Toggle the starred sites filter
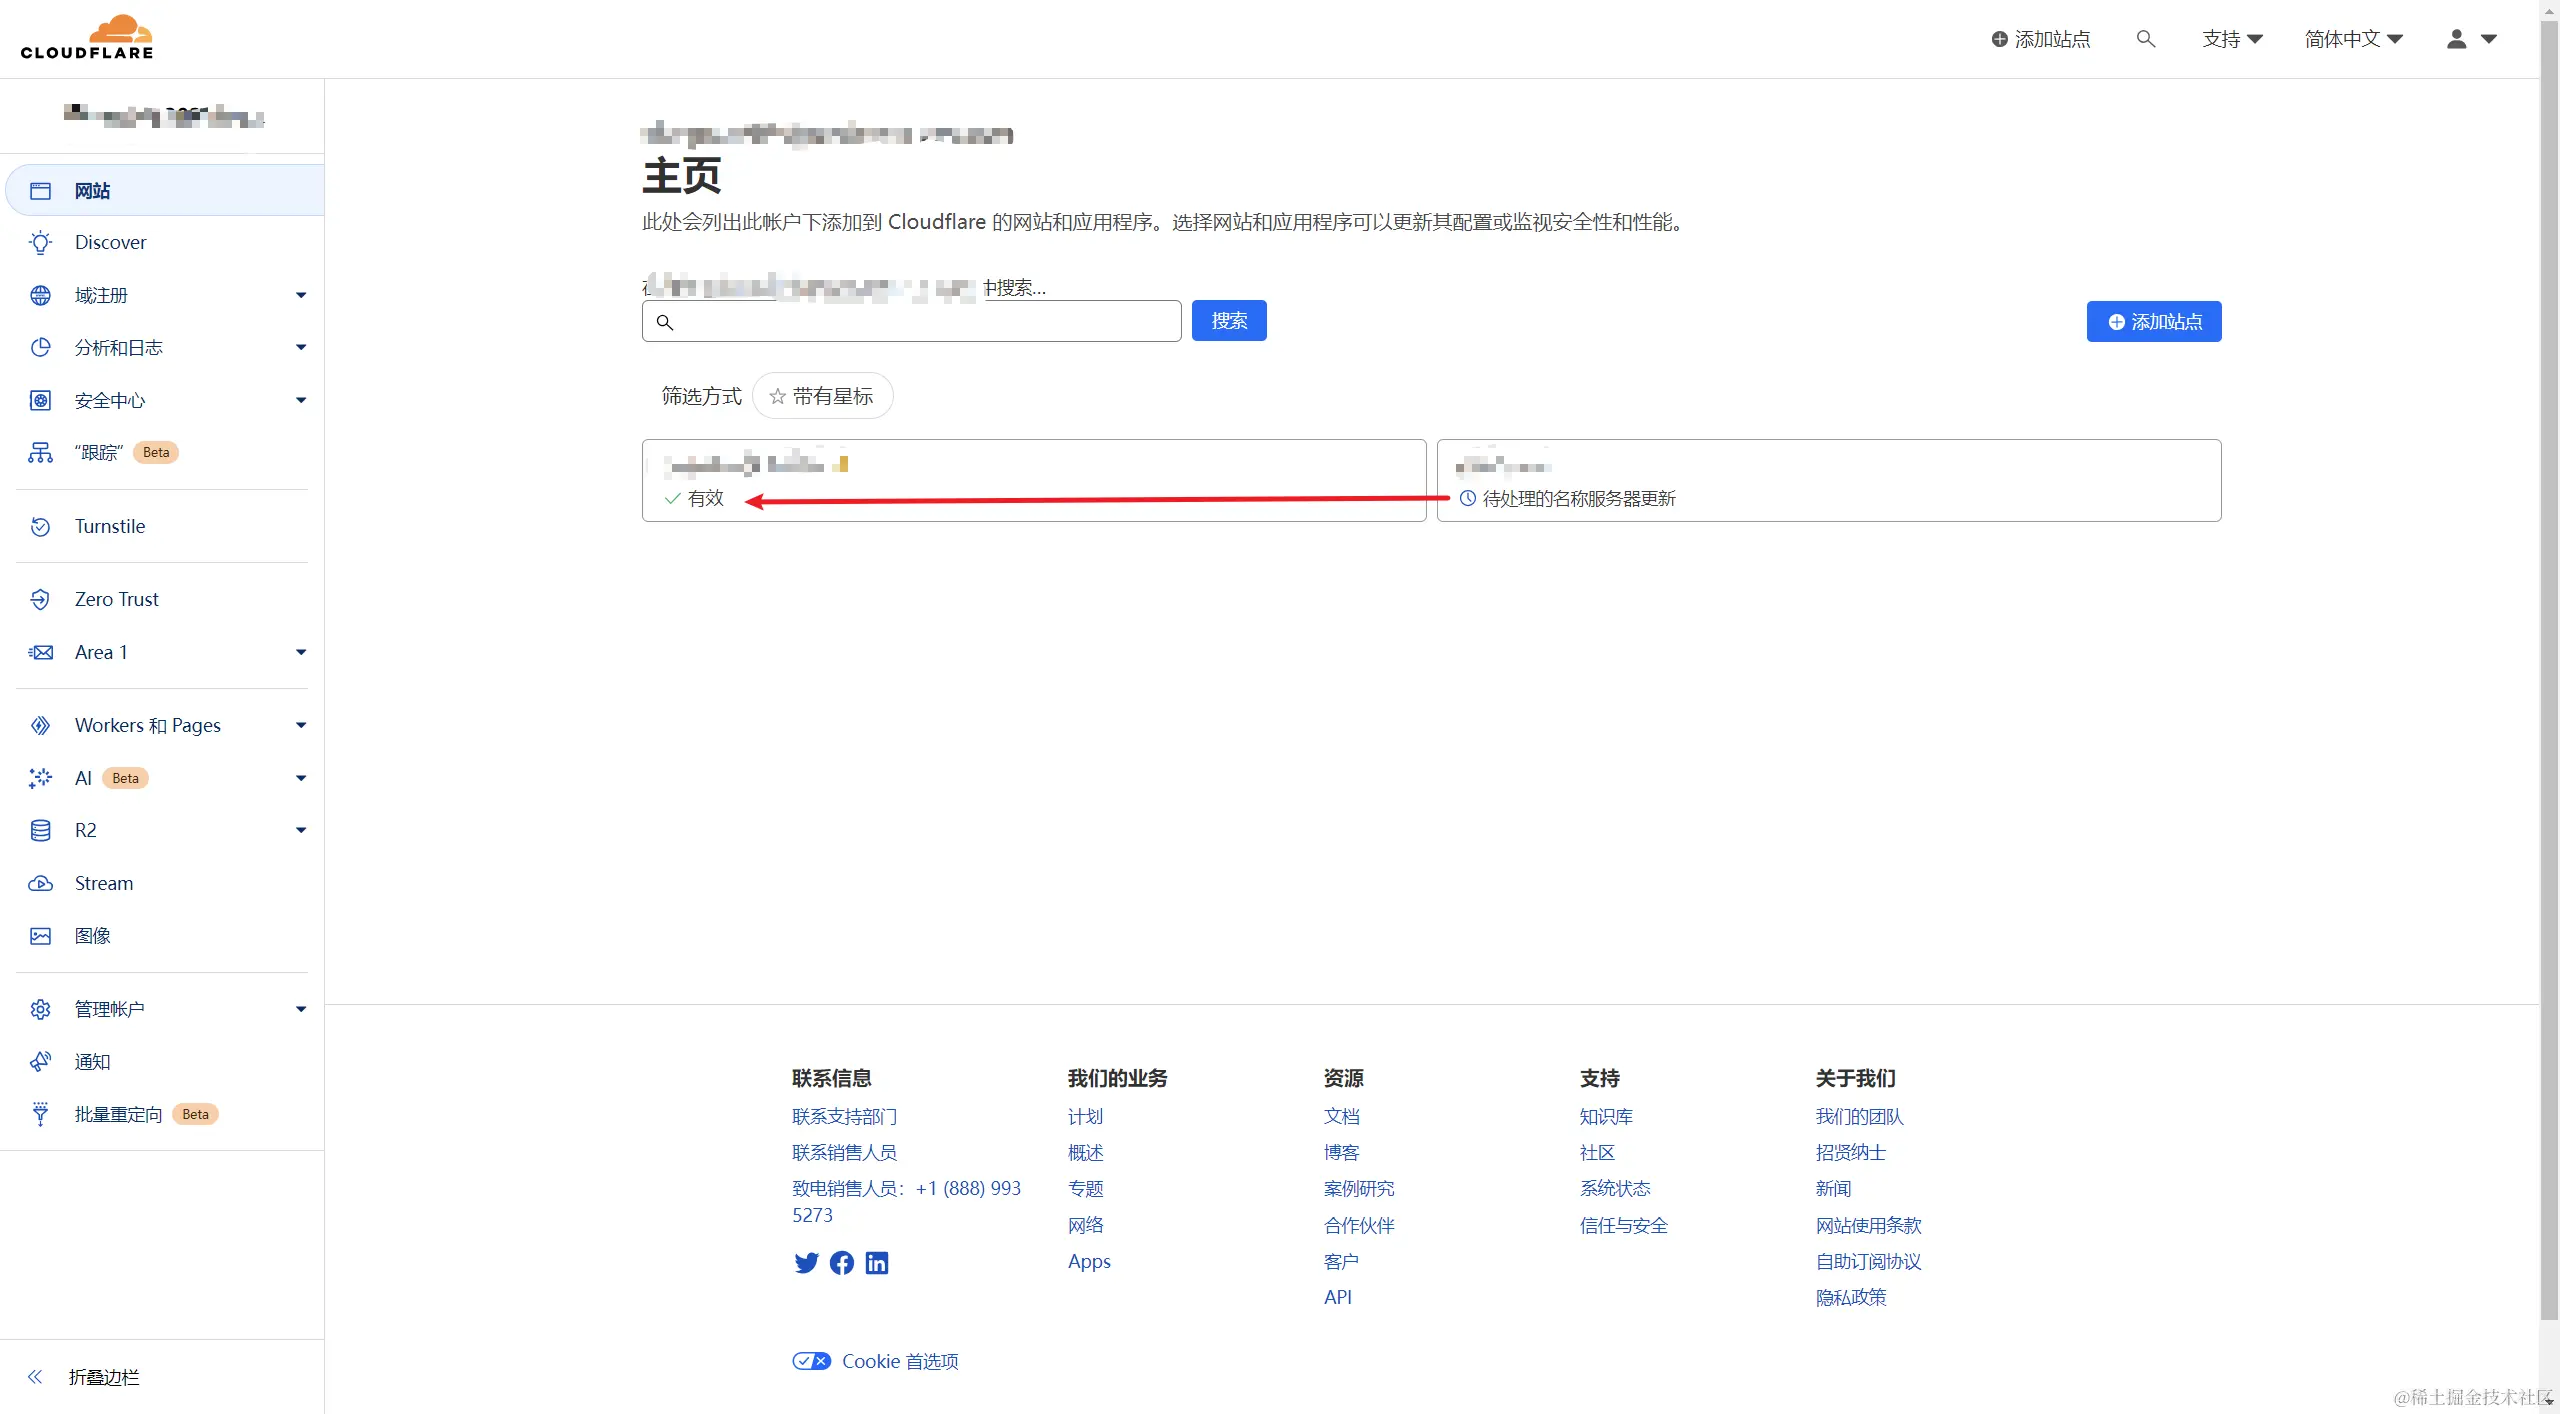Viewport: 2560px width, 1414px height. (x=822, y=396)
